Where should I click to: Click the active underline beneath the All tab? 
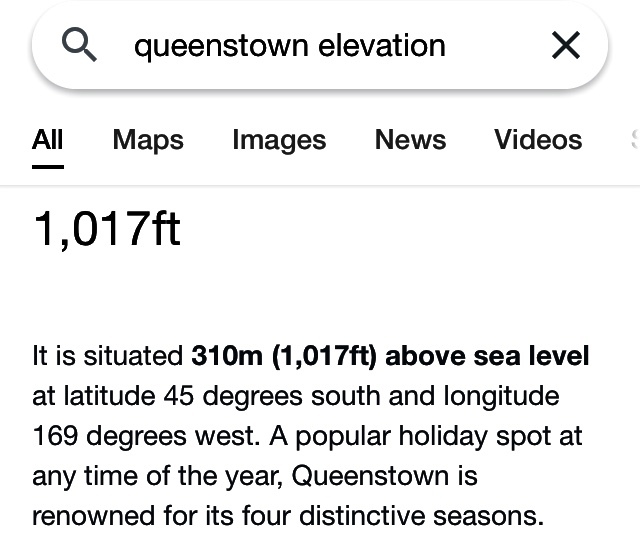47,166
